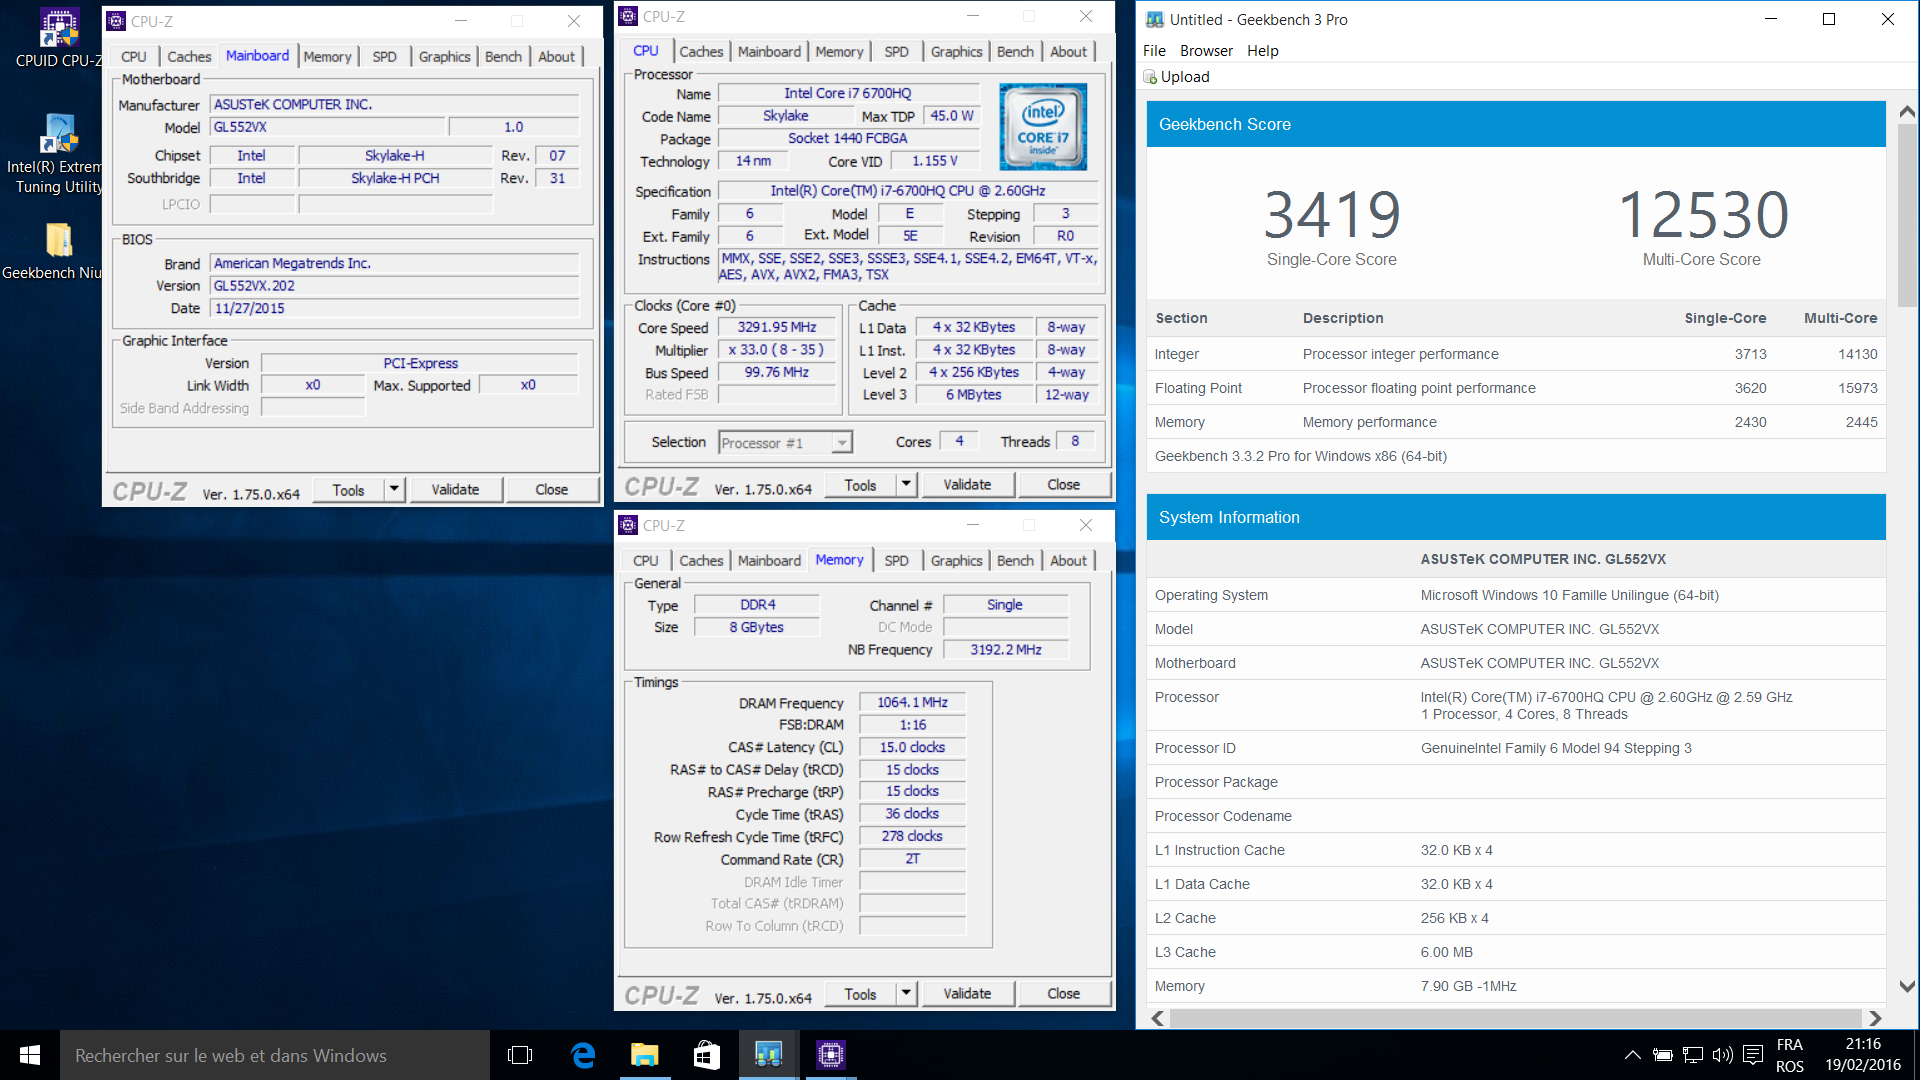Open Tools dropdown arrow in Mainboard window
1920x1080 pixels.
(394, 490)
